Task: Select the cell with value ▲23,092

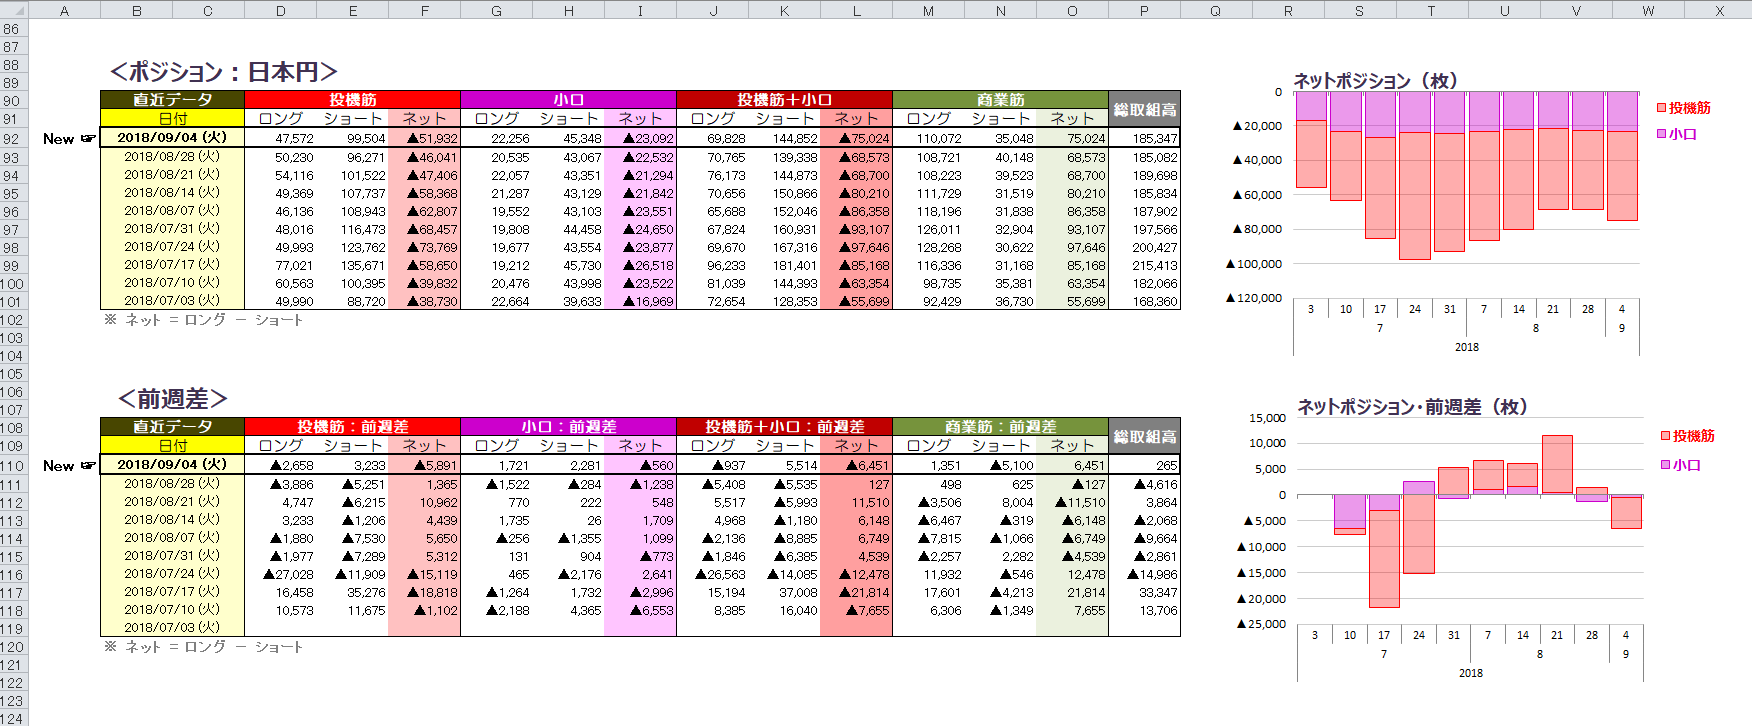Action: [x=640, y=138]
